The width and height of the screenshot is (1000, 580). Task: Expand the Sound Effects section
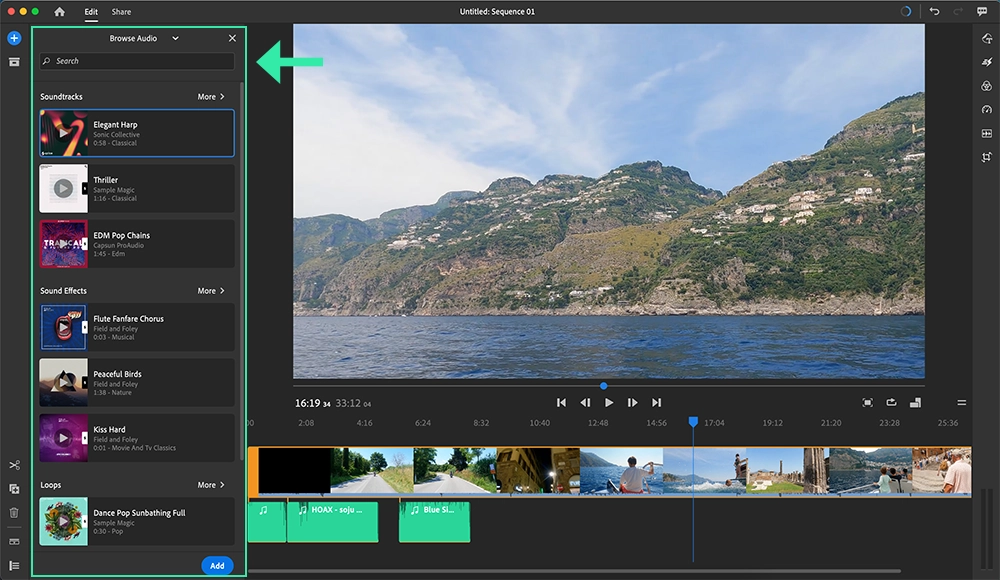(x=211, y=290)
